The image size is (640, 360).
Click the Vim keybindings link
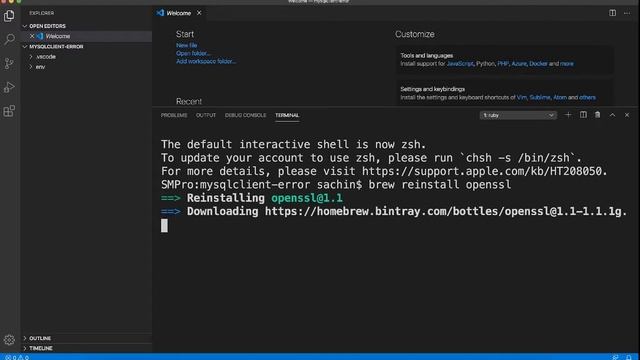coord(522,98)
